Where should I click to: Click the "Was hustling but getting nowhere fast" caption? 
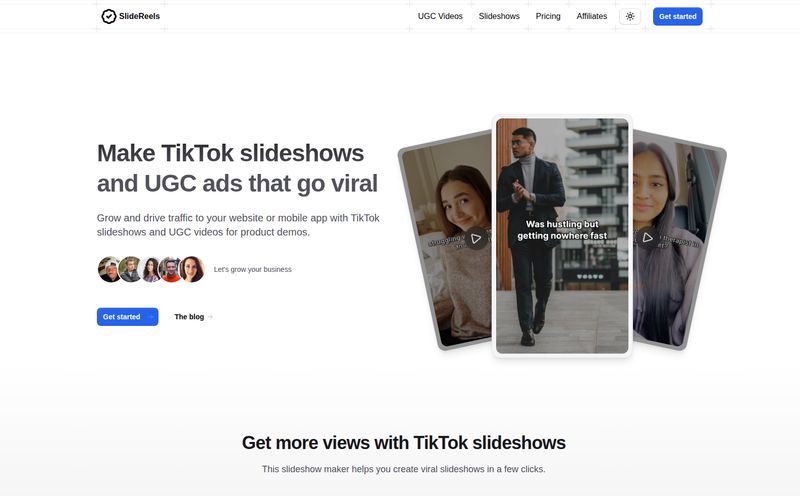(562, 230)
